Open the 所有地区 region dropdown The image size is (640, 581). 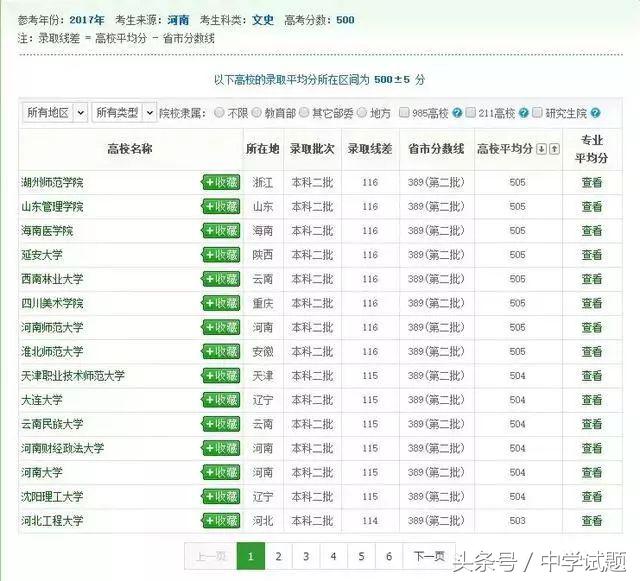tap(55, 112)
